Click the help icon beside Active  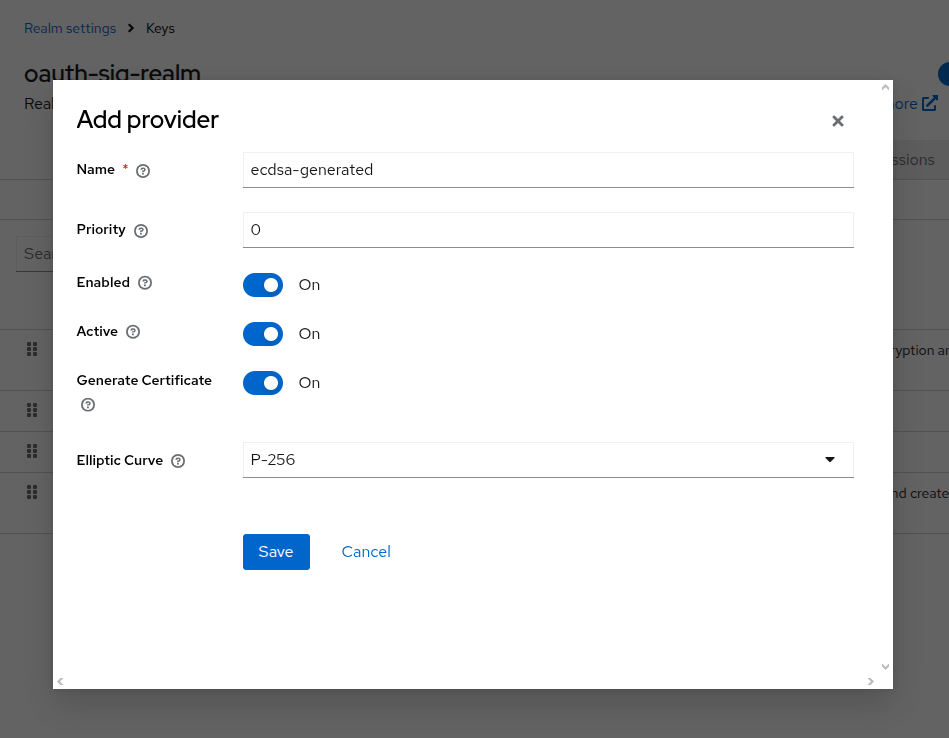[135, 332]
